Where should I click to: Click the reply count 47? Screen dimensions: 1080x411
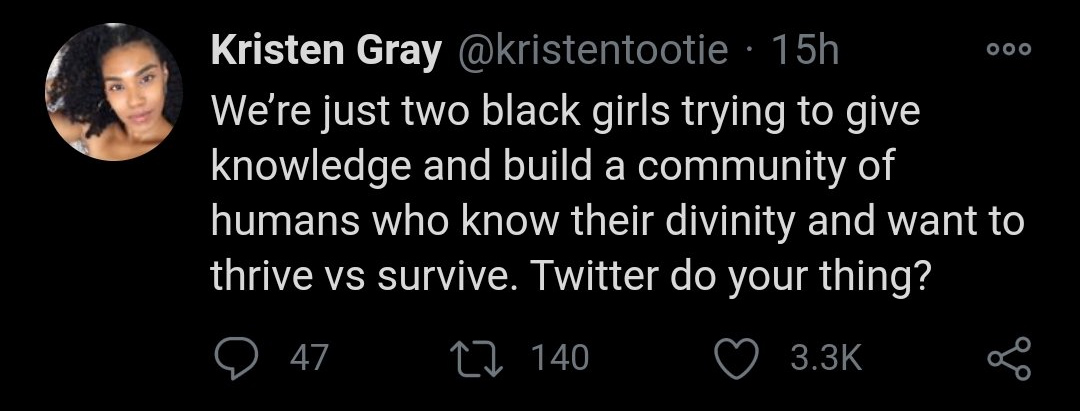click(308, 357)
